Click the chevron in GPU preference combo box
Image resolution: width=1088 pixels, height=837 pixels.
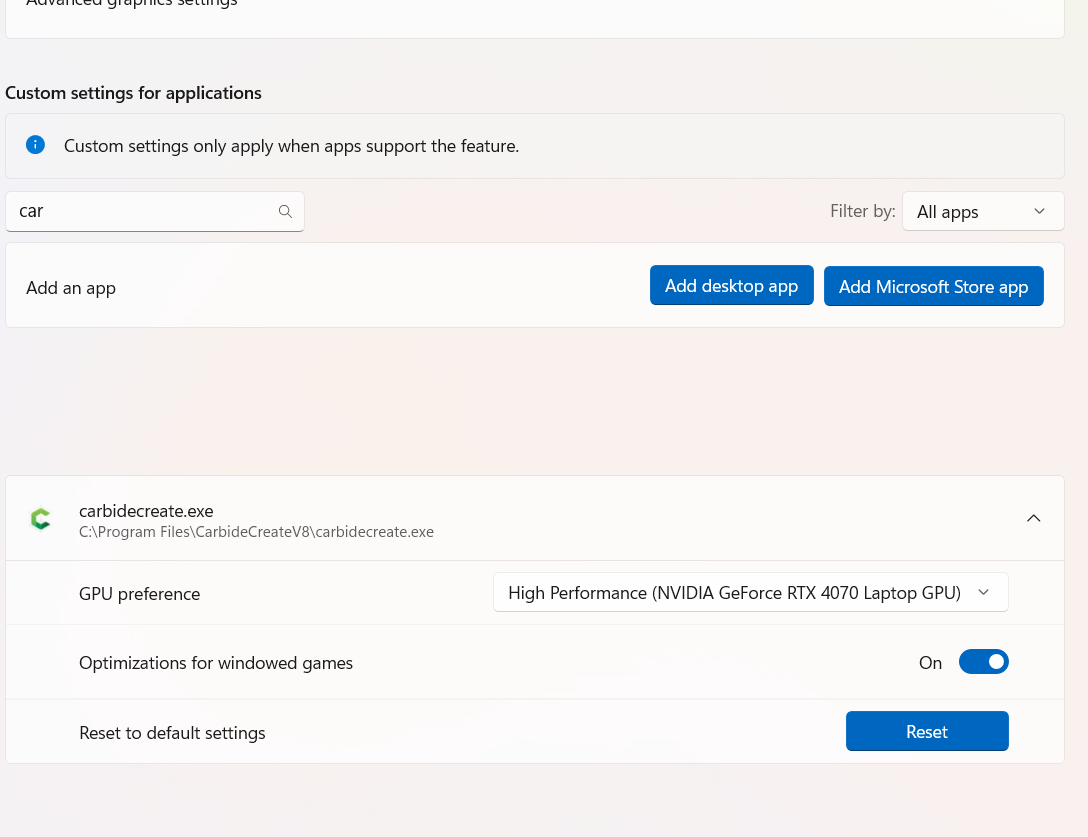point(983,593)
